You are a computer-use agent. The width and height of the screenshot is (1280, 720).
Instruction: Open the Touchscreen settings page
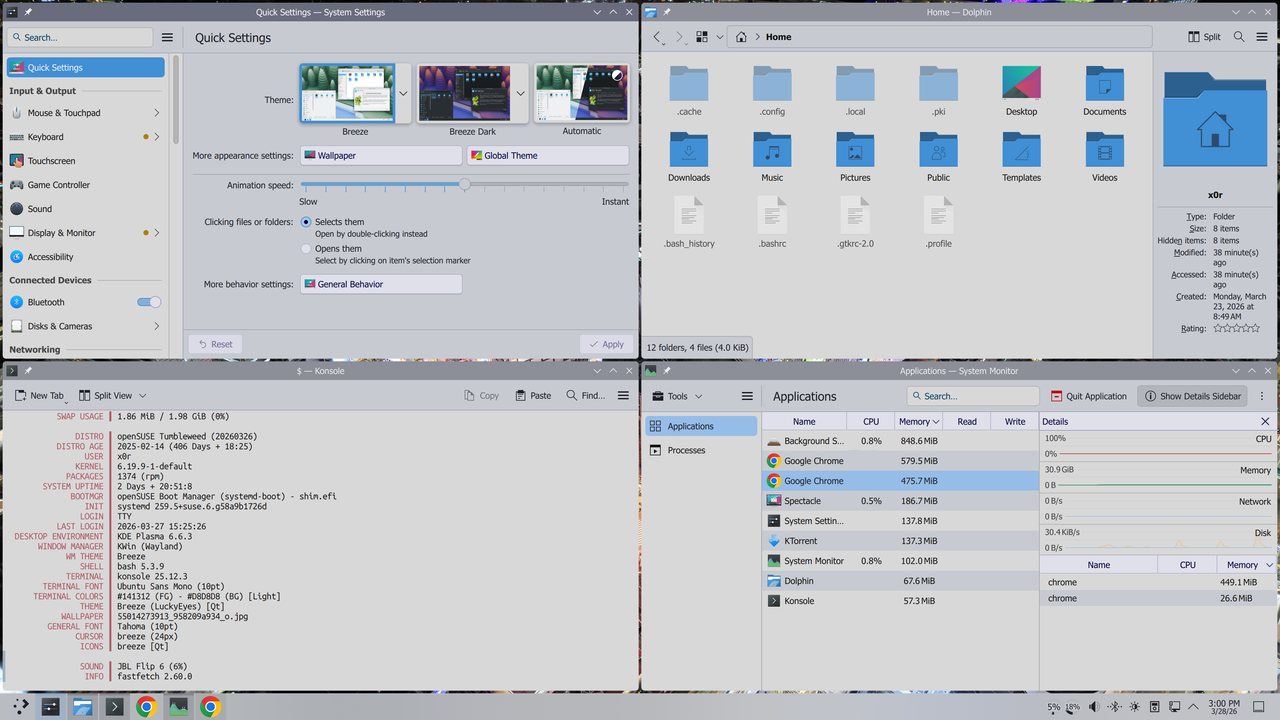tap(85, 161)
